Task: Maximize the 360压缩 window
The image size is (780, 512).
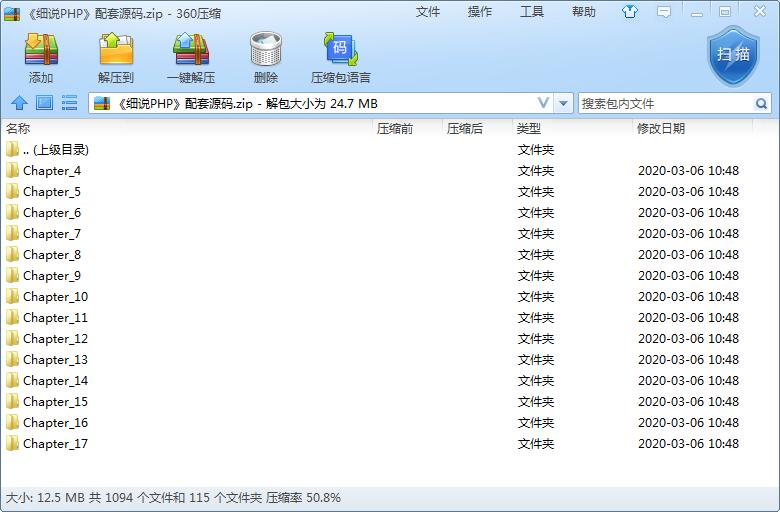Action: (725, 11)
